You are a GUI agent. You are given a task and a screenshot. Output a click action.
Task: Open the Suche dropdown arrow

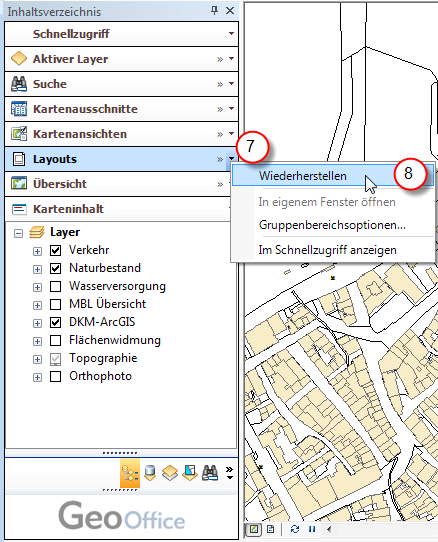231,83
